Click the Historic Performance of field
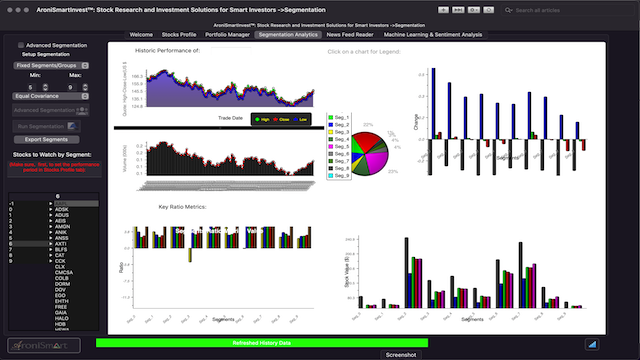The height and width of the screenshot is (360, 640). pyautogui.click(x=231, y=51)
